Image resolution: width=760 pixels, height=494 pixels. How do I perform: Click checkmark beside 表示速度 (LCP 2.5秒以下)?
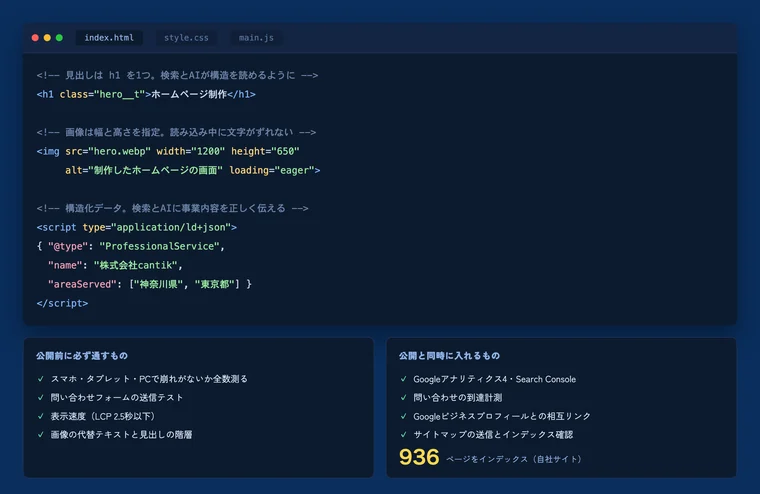[41, 416]
